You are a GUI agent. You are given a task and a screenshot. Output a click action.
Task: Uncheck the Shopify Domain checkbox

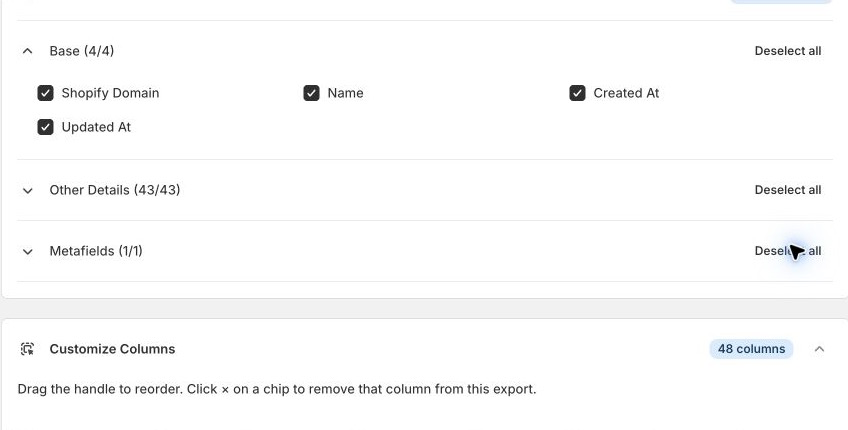click(x=45, y=93)
